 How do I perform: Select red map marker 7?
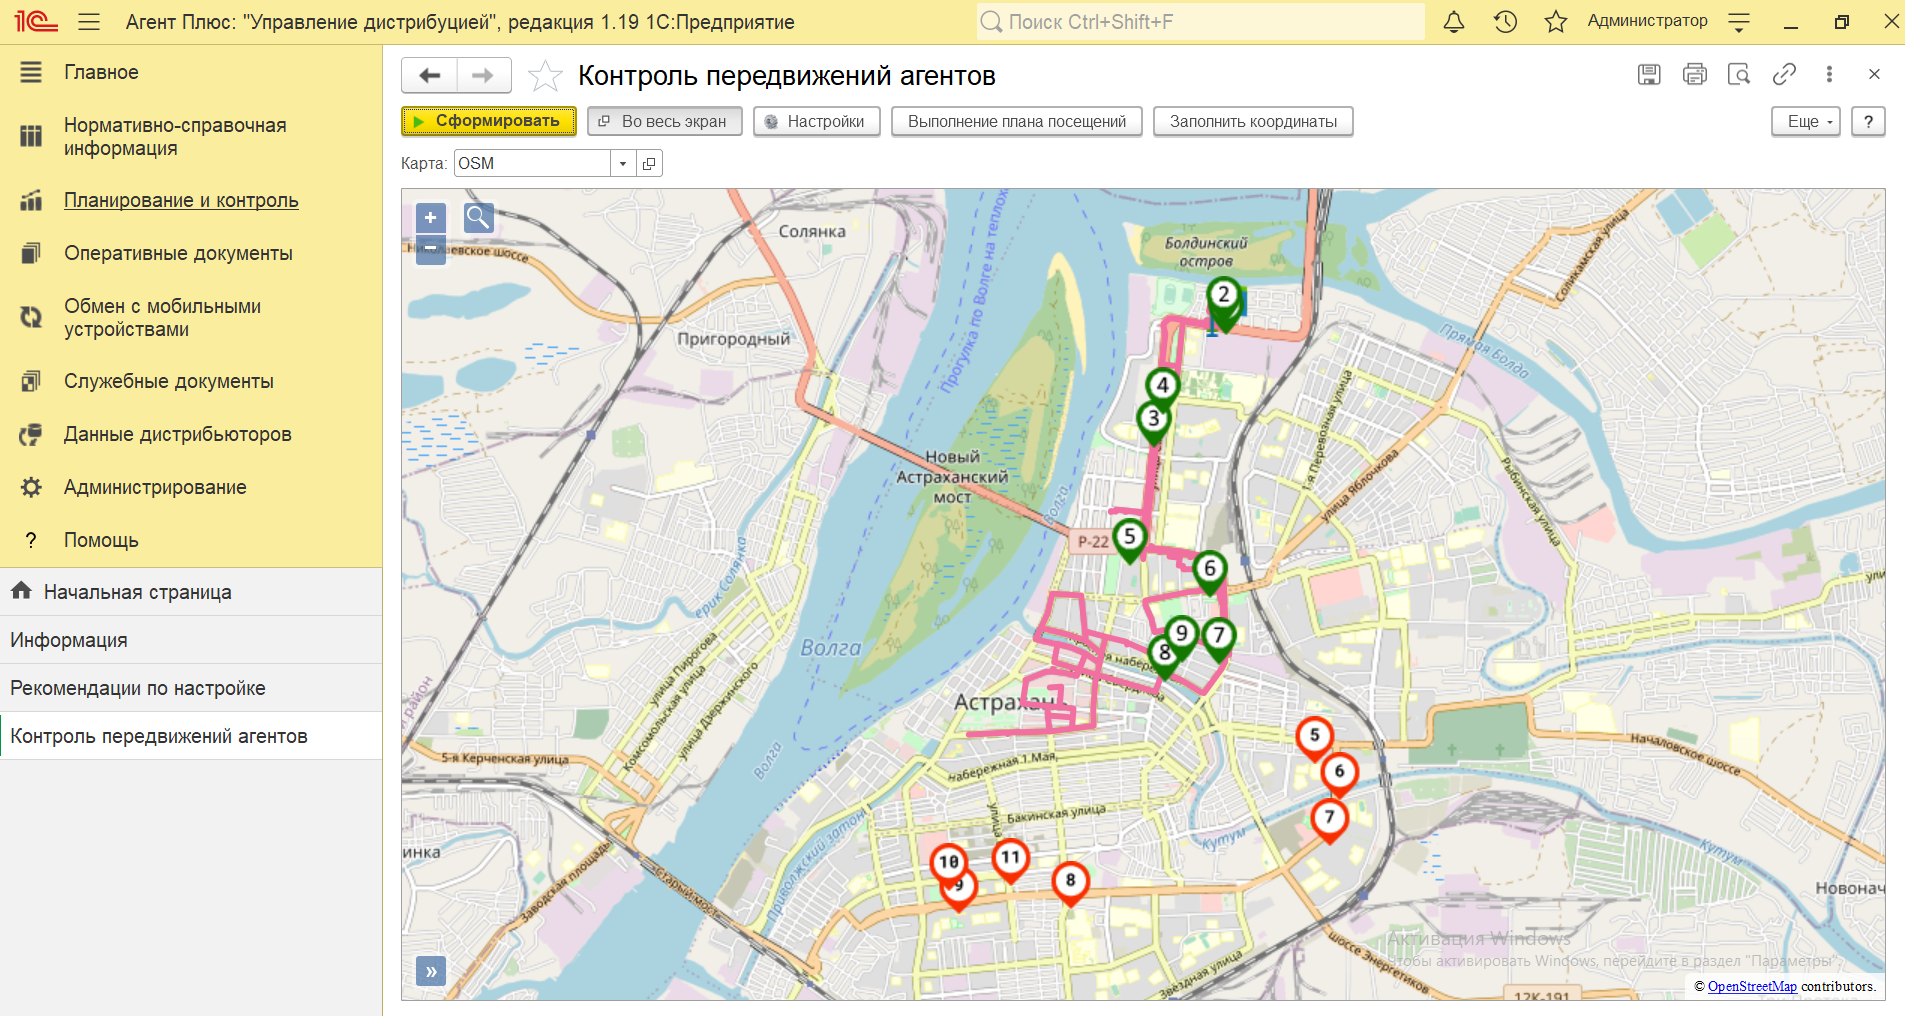coord(1330,817)
